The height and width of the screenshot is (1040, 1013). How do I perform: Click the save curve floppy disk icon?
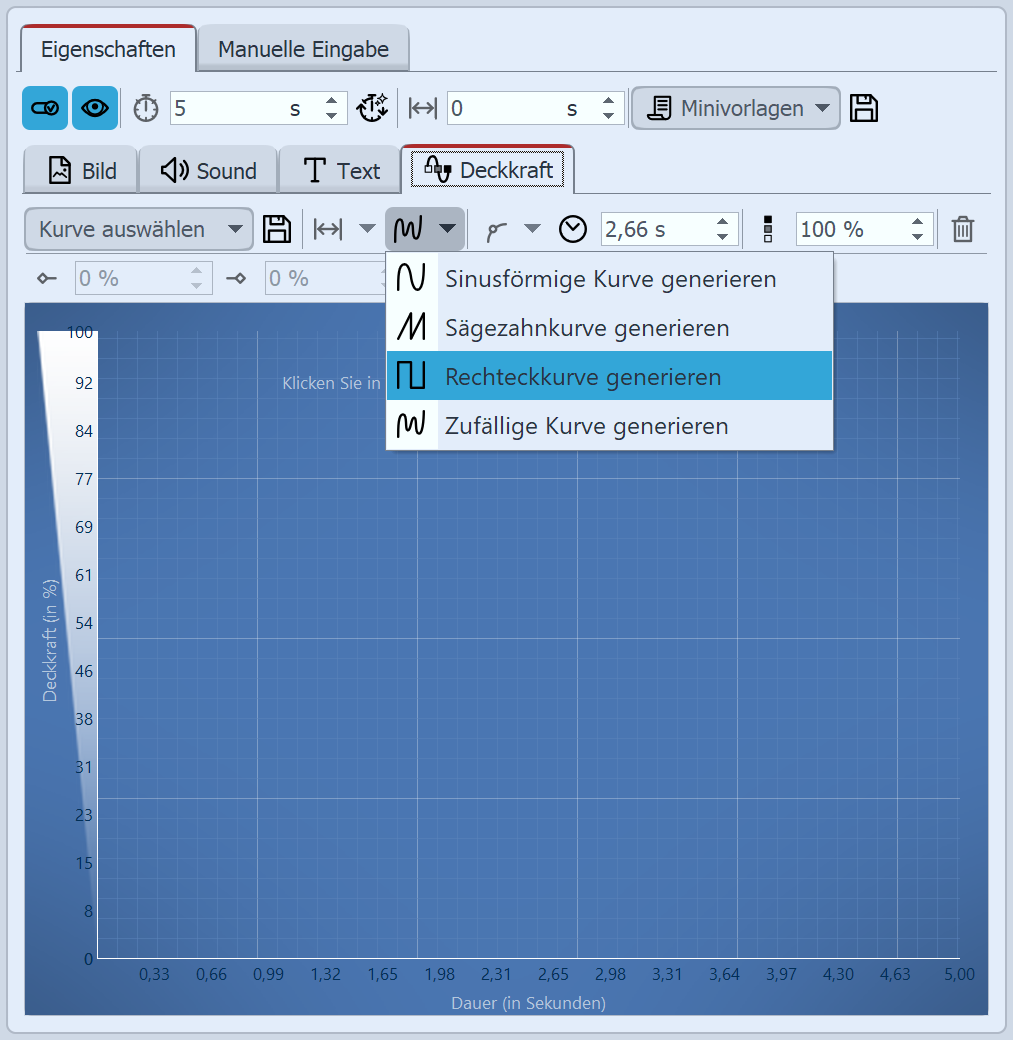click(x=277, y=229)
